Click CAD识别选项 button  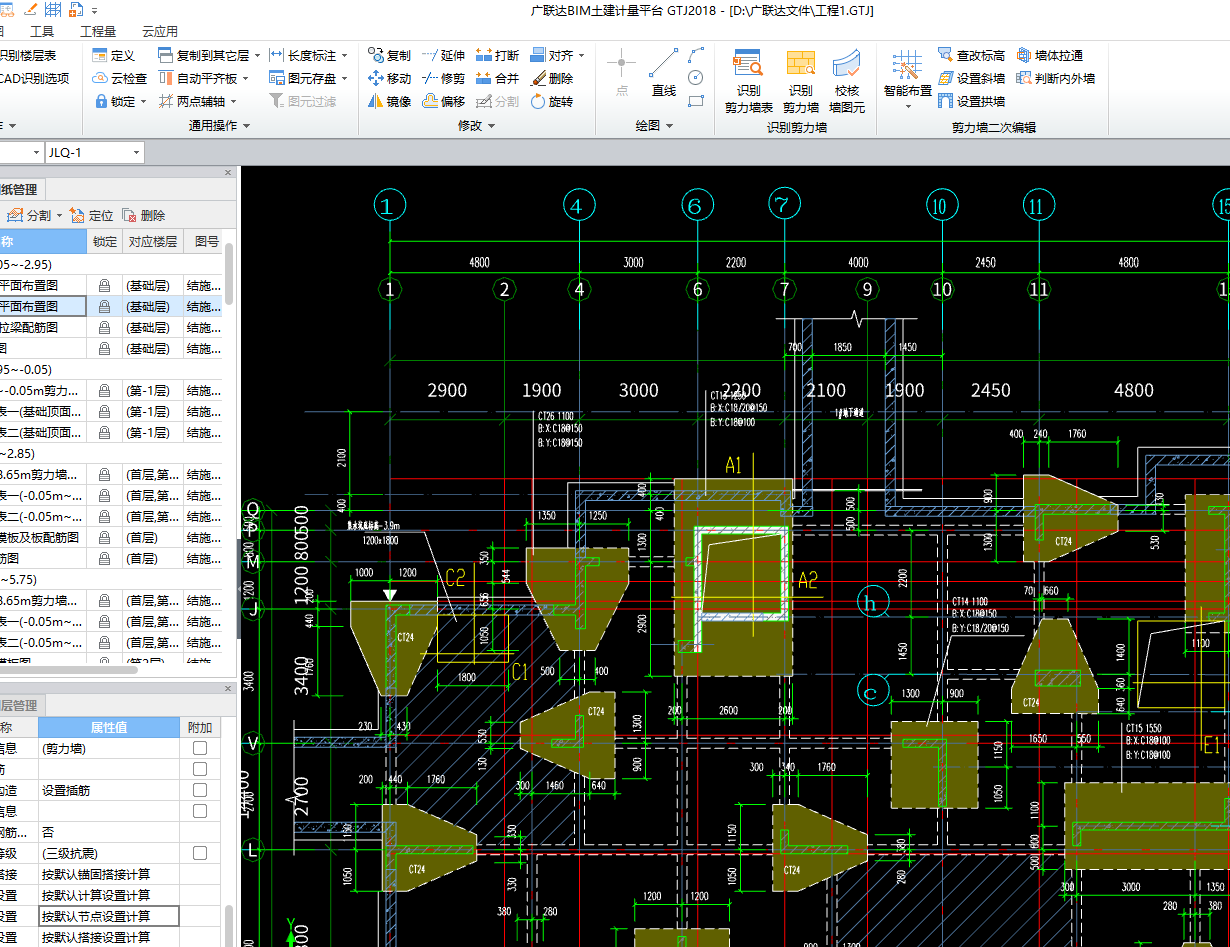35,78
